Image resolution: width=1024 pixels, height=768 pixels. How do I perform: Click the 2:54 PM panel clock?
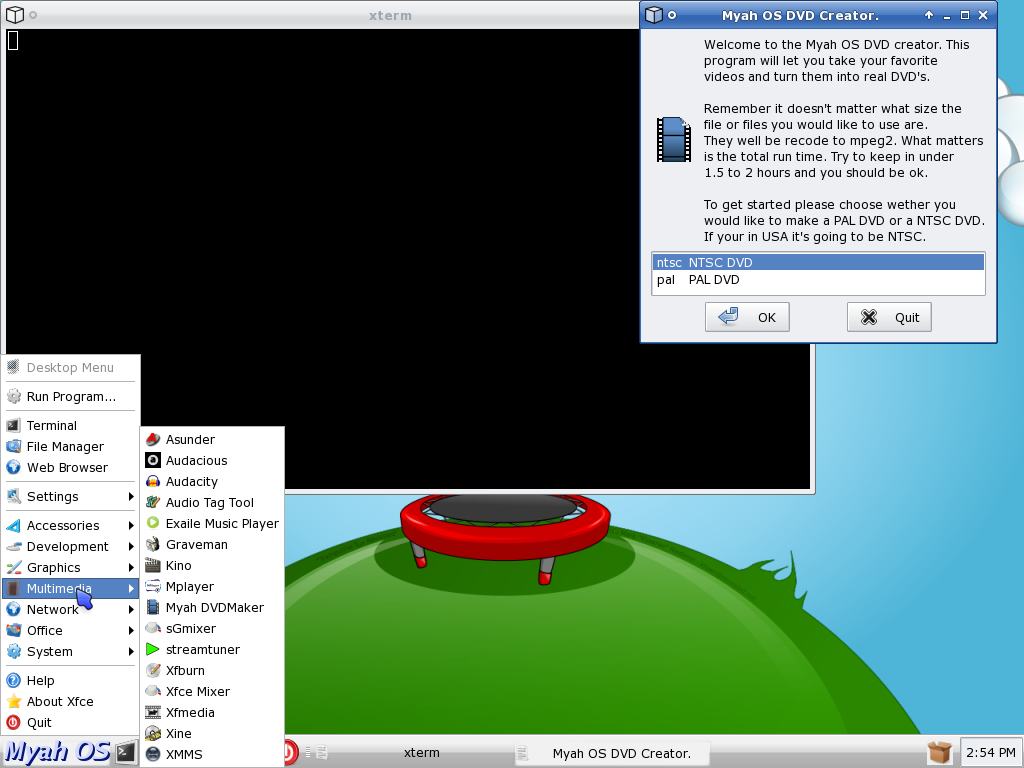(x=990, y=752)
